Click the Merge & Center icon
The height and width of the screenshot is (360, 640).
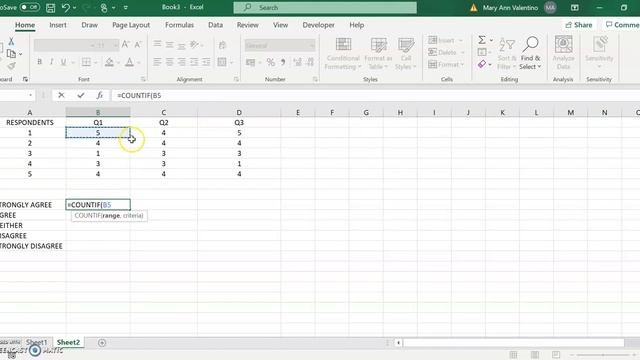pos(222,62)
